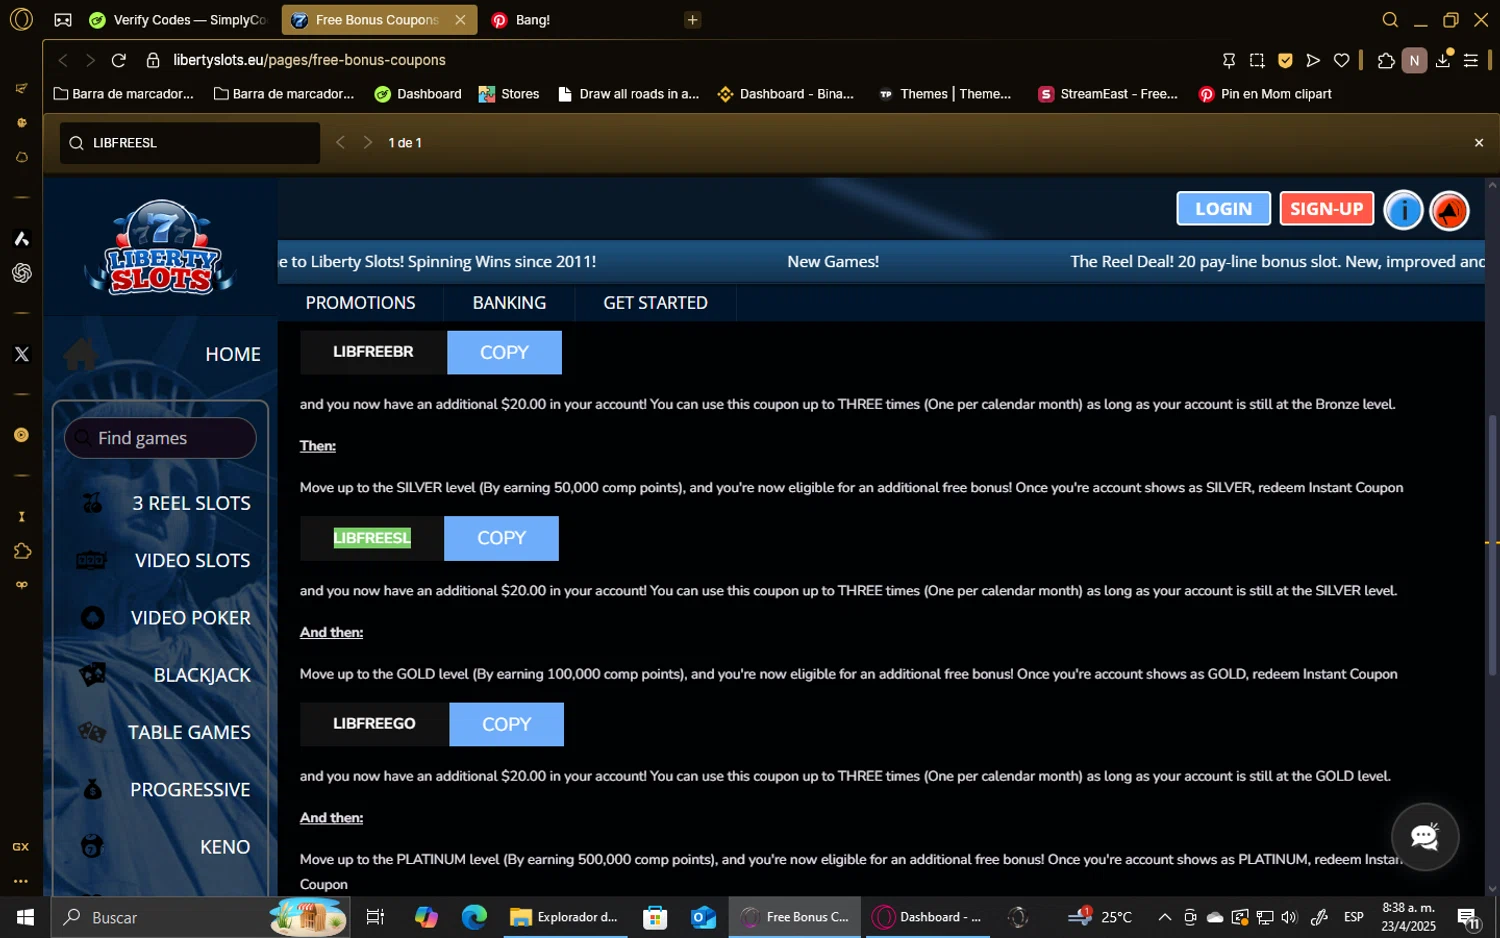Viewport: 1500px width, 938px height.
Task: Open the PROMOTIONS menu
Action: [360, 302]
